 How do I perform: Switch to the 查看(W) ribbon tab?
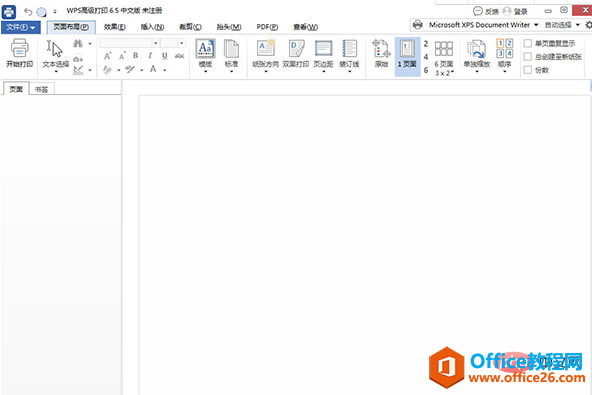pyautogui.click(x=305, y=27)
